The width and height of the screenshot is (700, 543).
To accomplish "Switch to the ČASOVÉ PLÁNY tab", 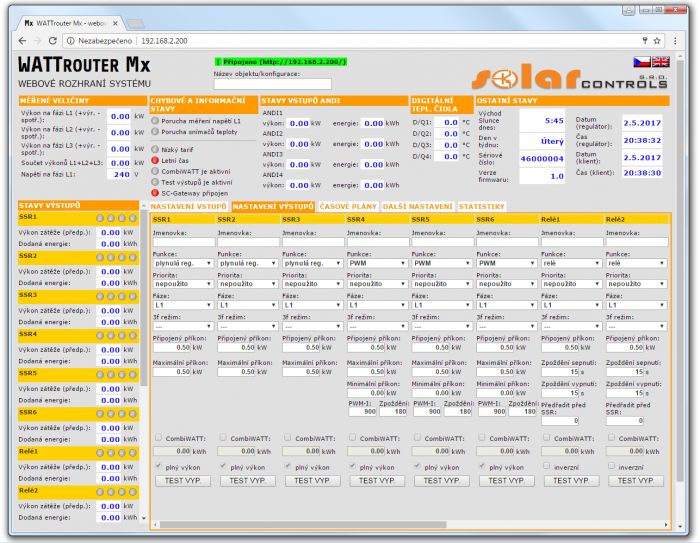I will tap(348, 206).
